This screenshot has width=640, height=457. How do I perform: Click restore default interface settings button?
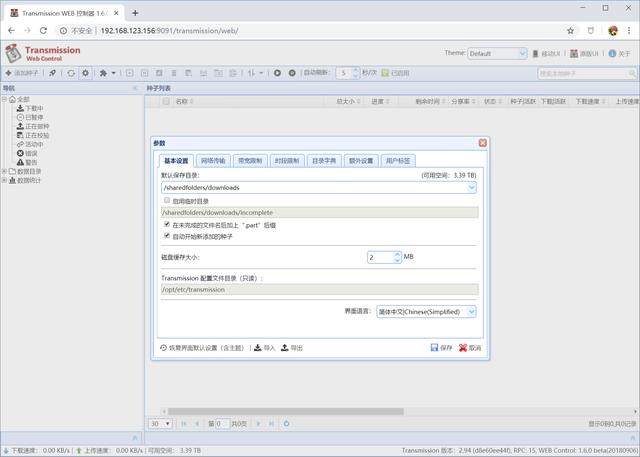(202, 348)
